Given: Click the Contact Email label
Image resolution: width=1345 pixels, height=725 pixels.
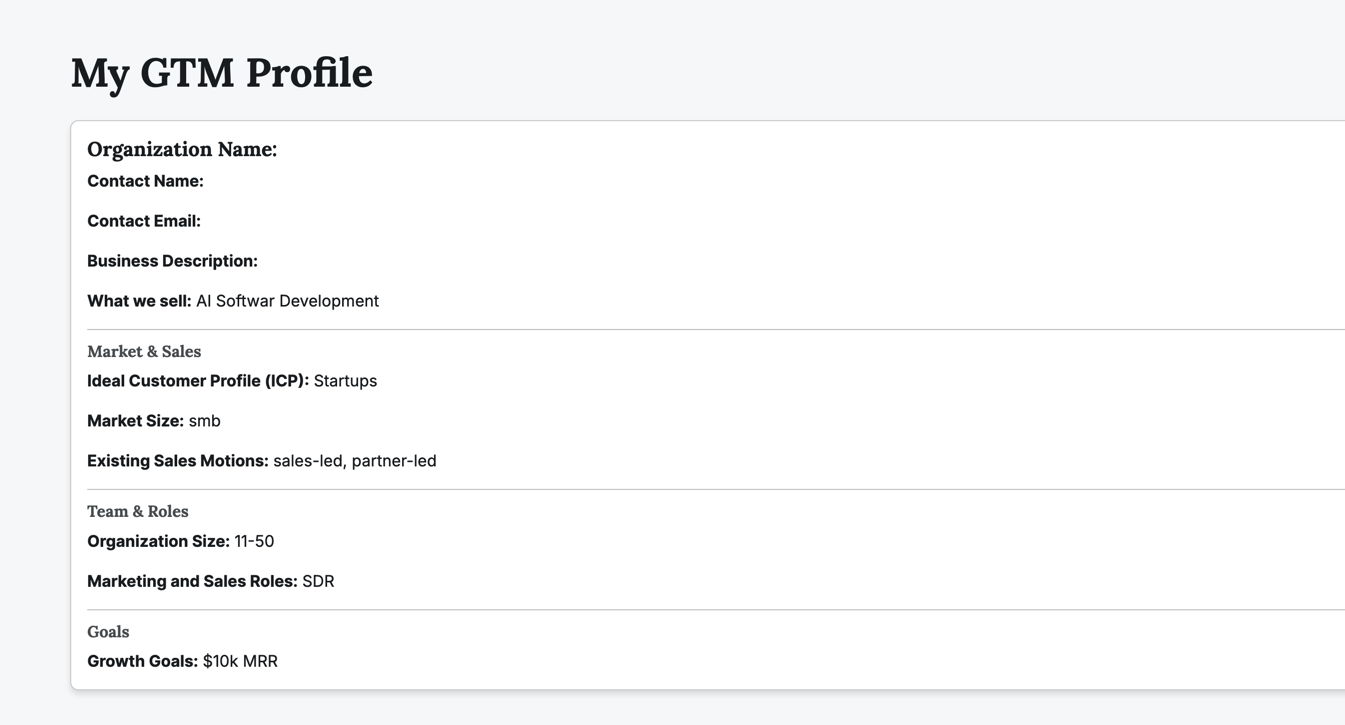Looking at the screenshot, I should click(x=144, y=221).
